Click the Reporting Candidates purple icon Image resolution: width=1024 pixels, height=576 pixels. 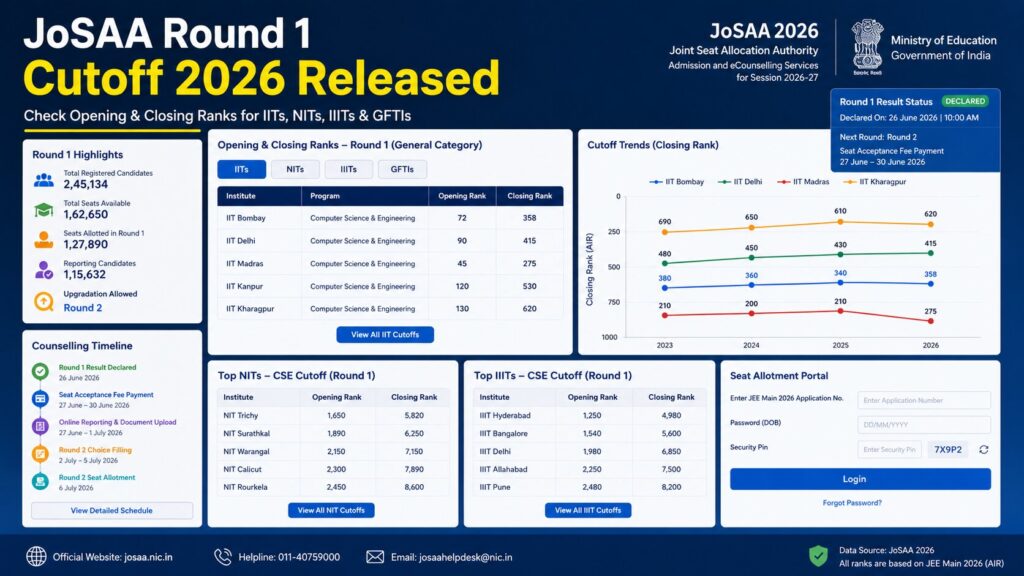click(44, 270)
